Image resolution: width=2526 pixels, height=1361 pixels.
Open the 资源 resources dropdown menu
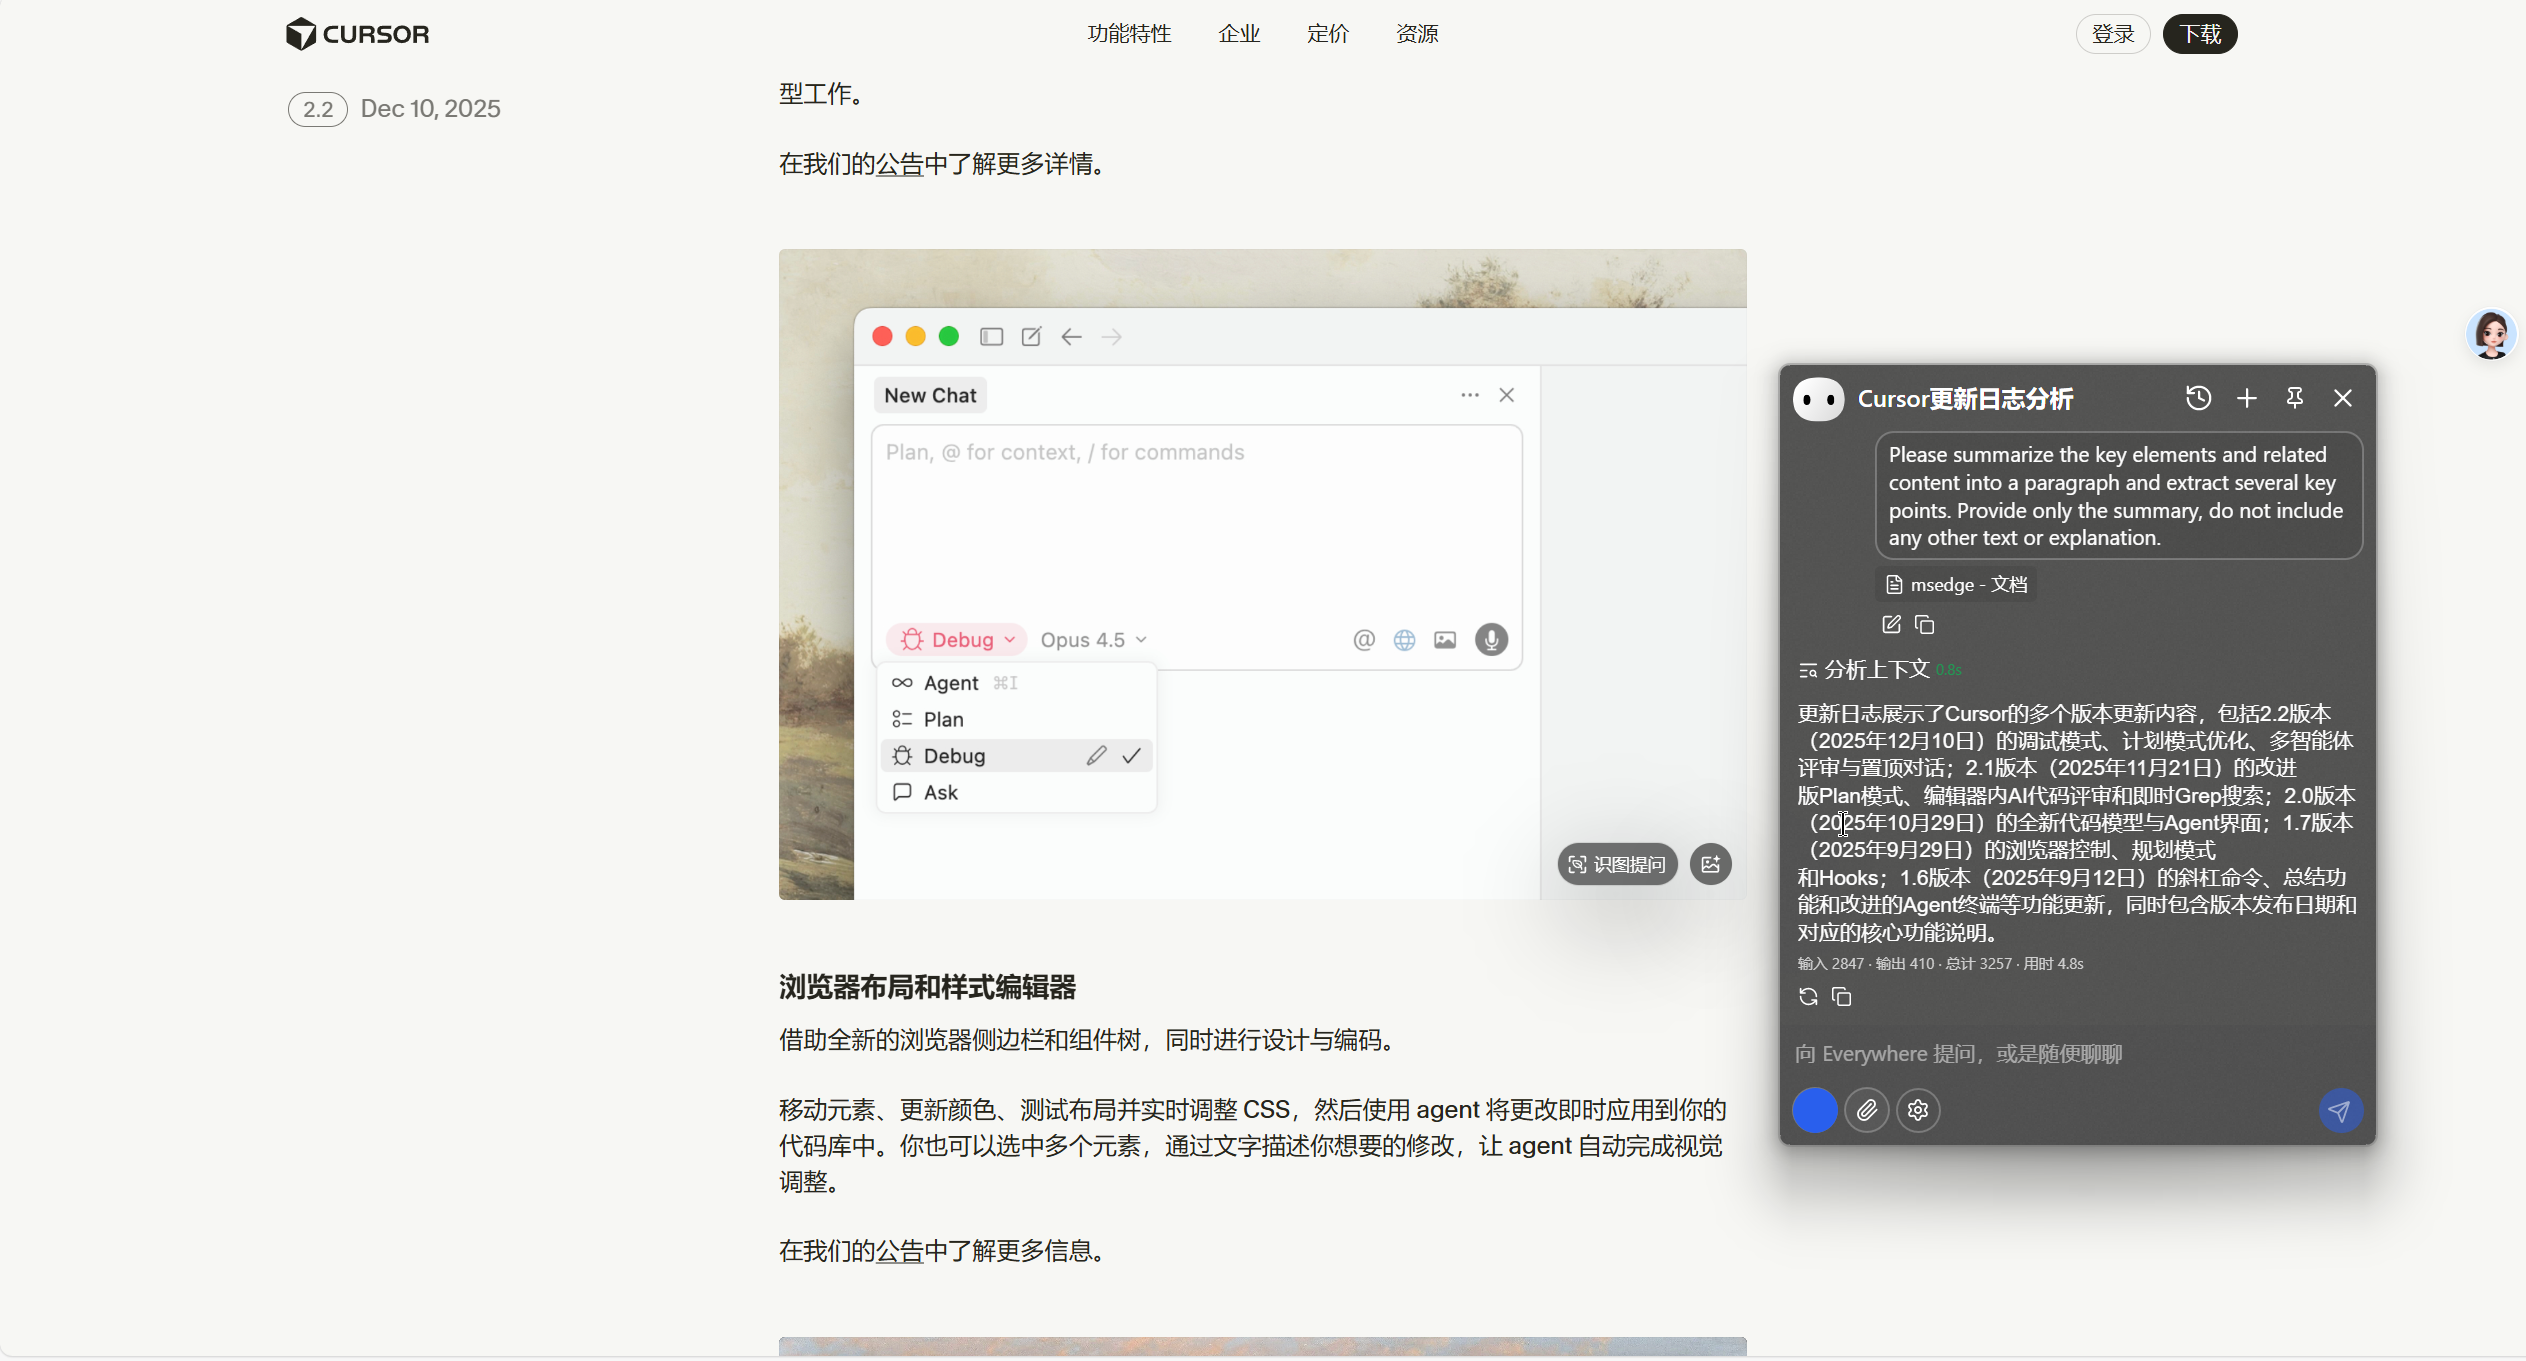click(1416, 34)
